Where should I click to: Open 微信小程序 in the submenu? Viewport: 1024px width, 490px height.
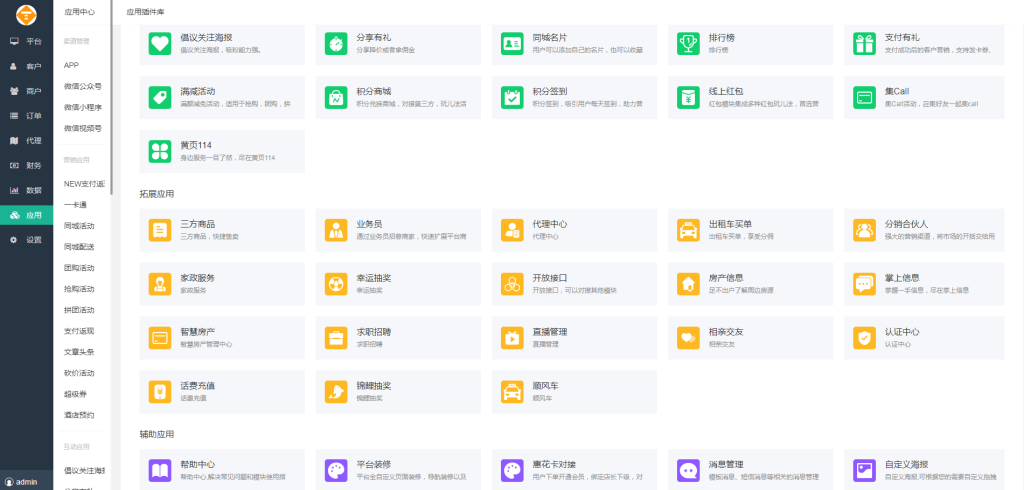point(83,107)
